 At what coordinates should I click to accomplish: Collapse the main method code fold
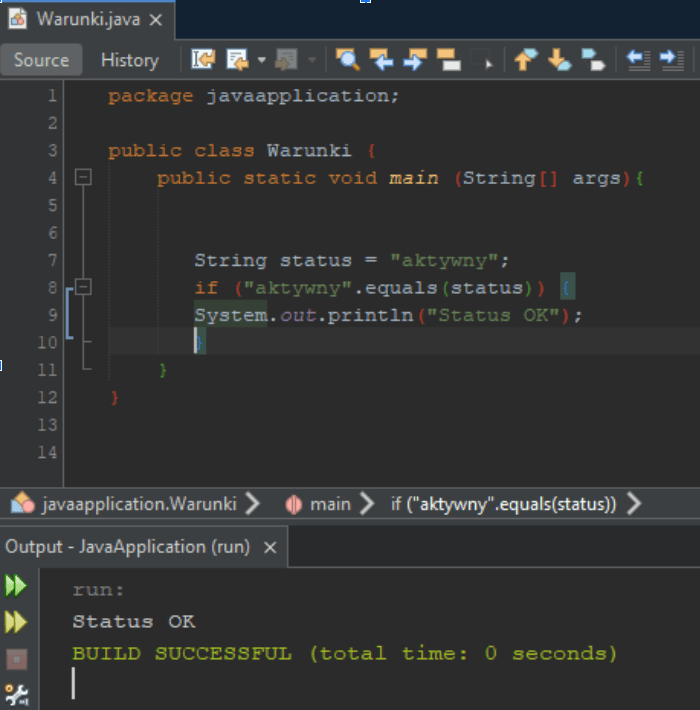[x=84, y=178]
